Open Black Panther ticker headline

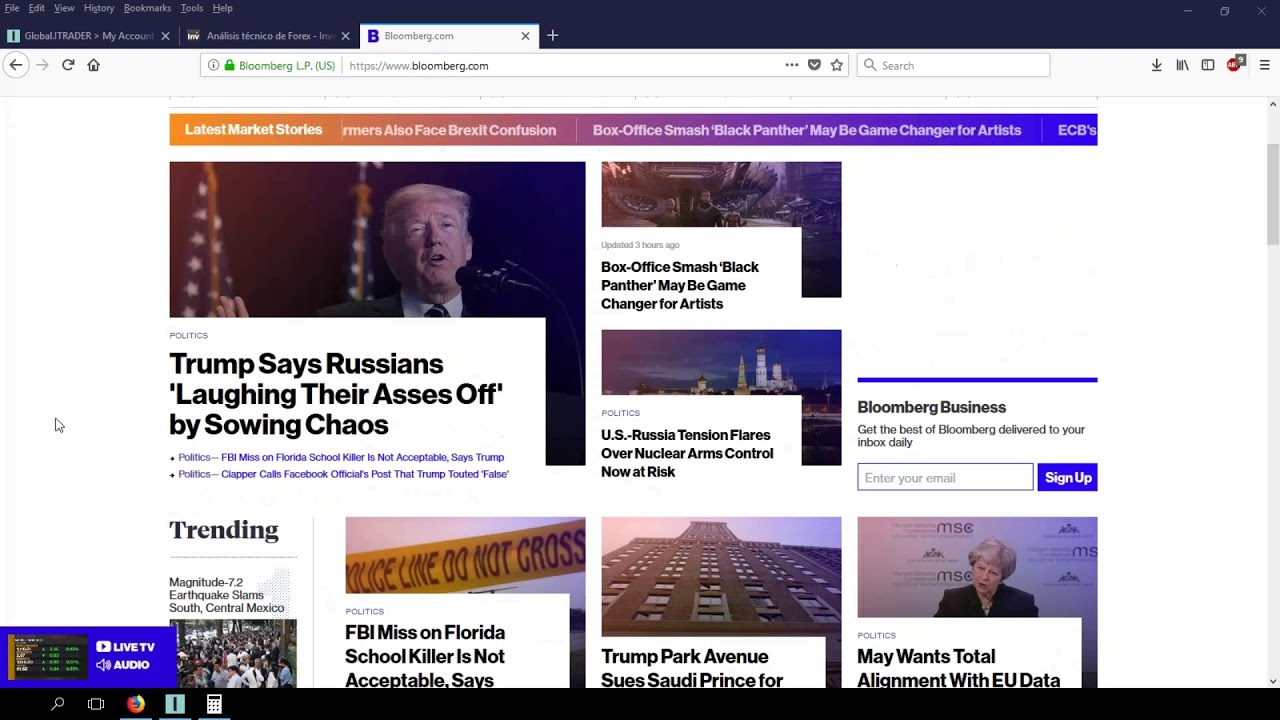[x=807, y=130]
